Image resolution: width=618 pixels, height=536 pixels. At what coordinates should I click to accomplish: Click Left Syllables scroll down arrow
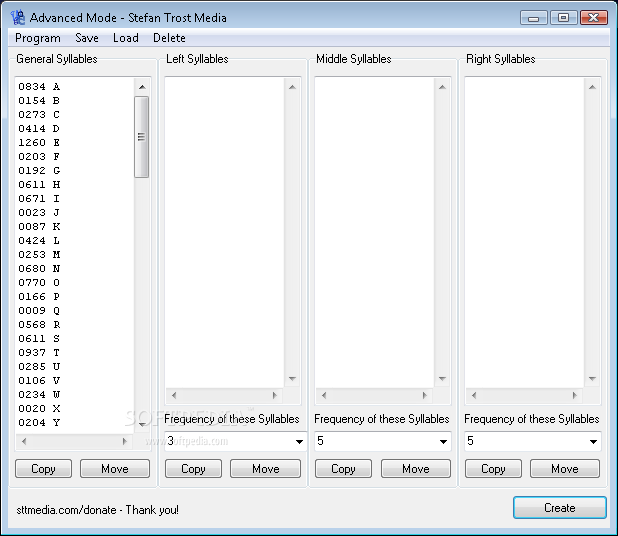pos(292,379)
